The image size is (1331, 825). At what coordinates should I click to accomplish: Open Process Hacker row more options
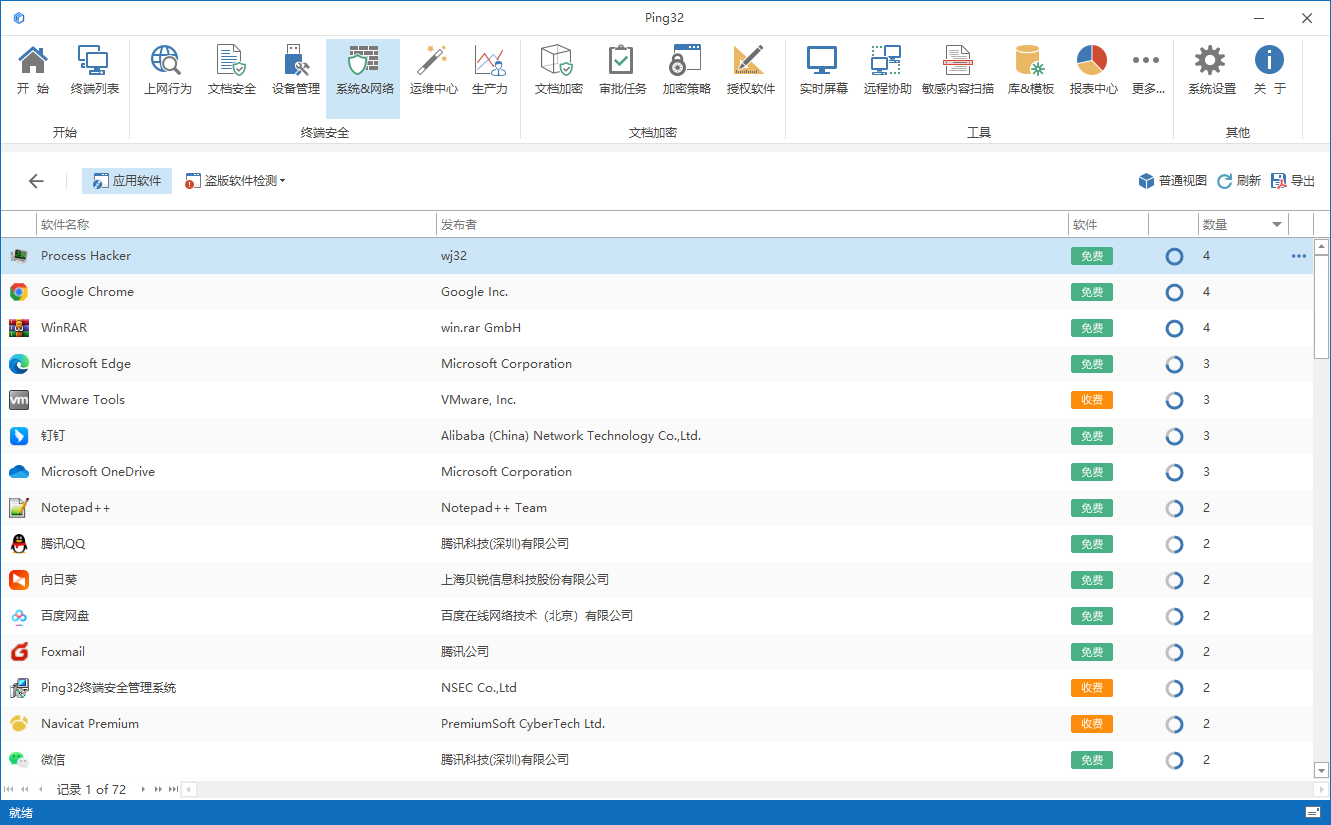click(1299, 256)
